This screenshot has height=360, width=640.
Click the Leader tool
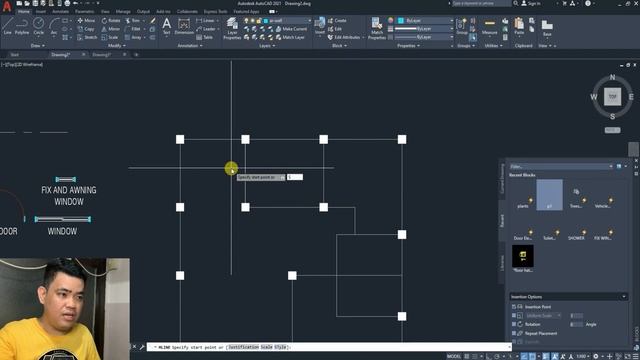[x=206, y=29]
